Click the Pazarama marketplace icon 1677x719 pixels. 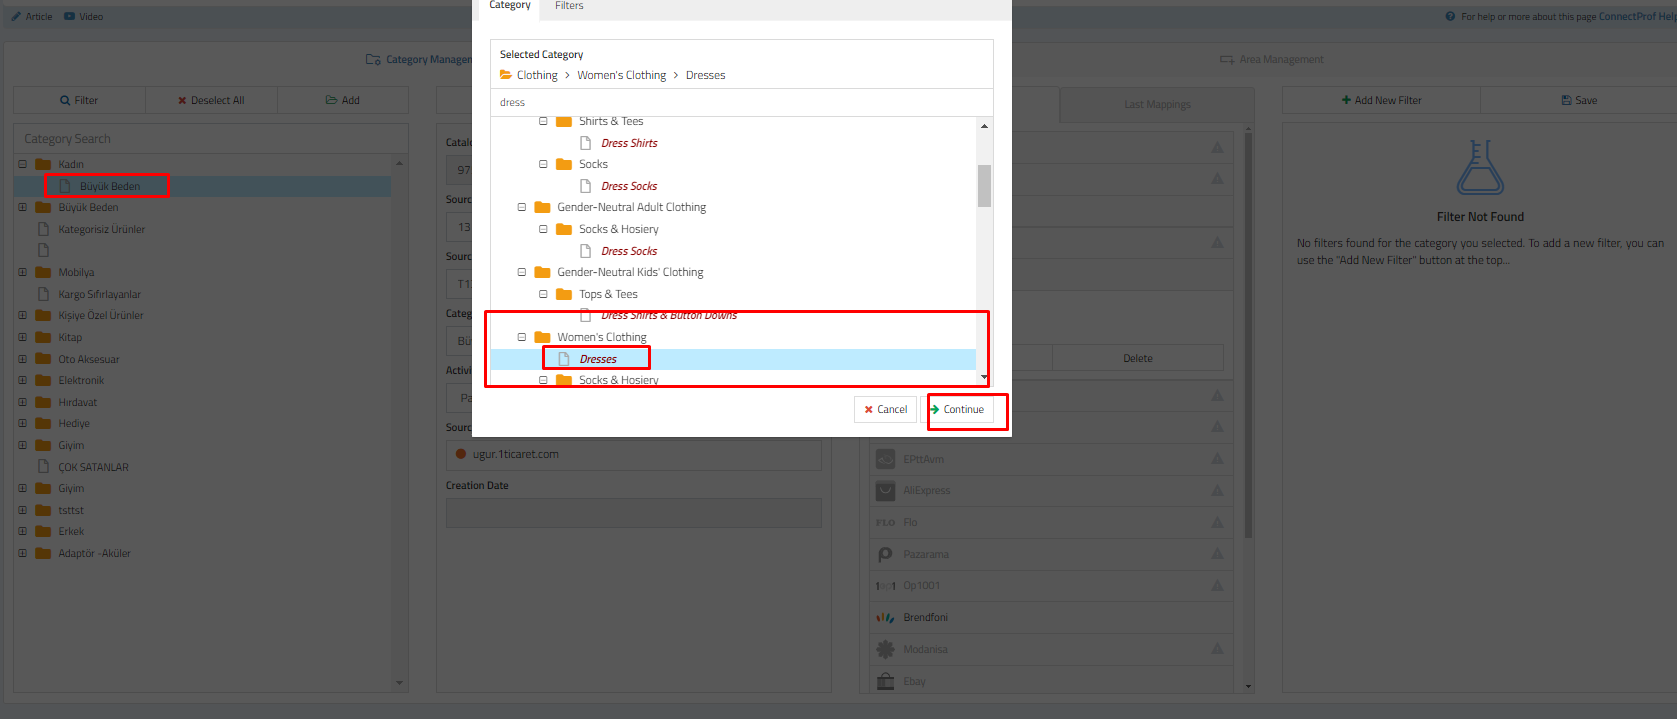tap(885, 554)
